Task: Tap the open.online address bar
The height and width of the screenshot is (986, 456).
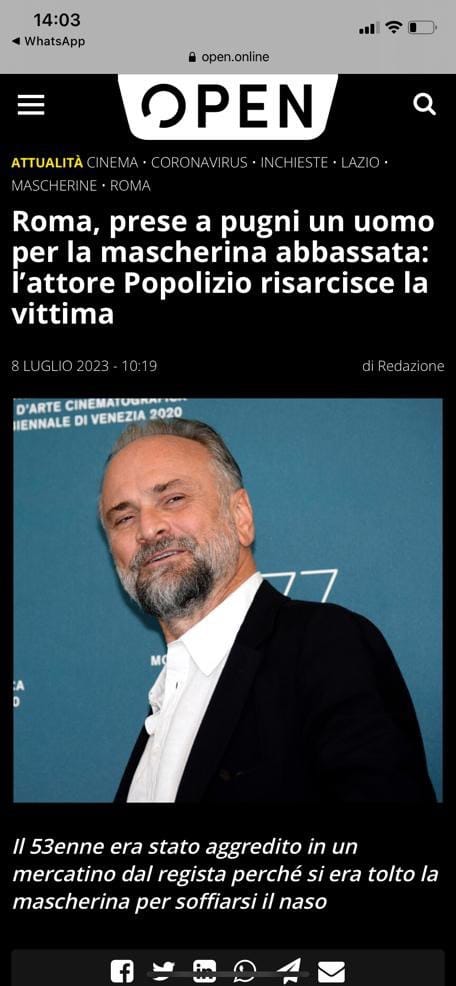Action: pyautogui.click(x=228, y=57)
